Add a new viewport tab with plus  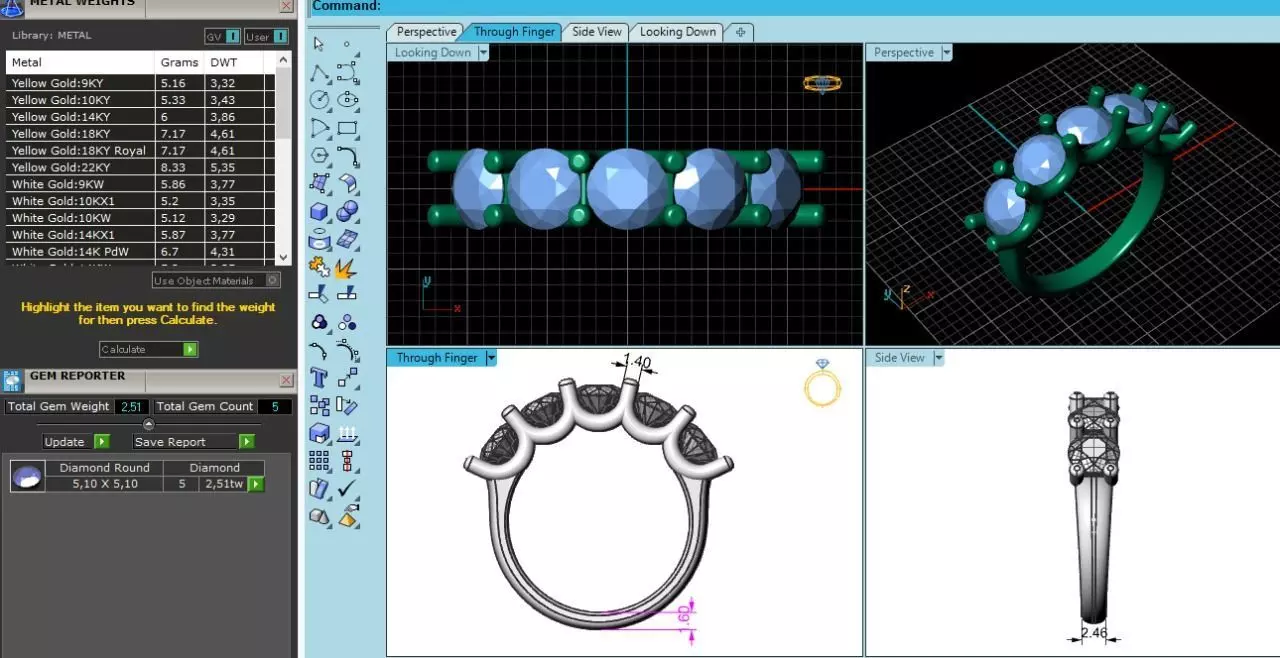pyautogui.click(x=740, y=32)
